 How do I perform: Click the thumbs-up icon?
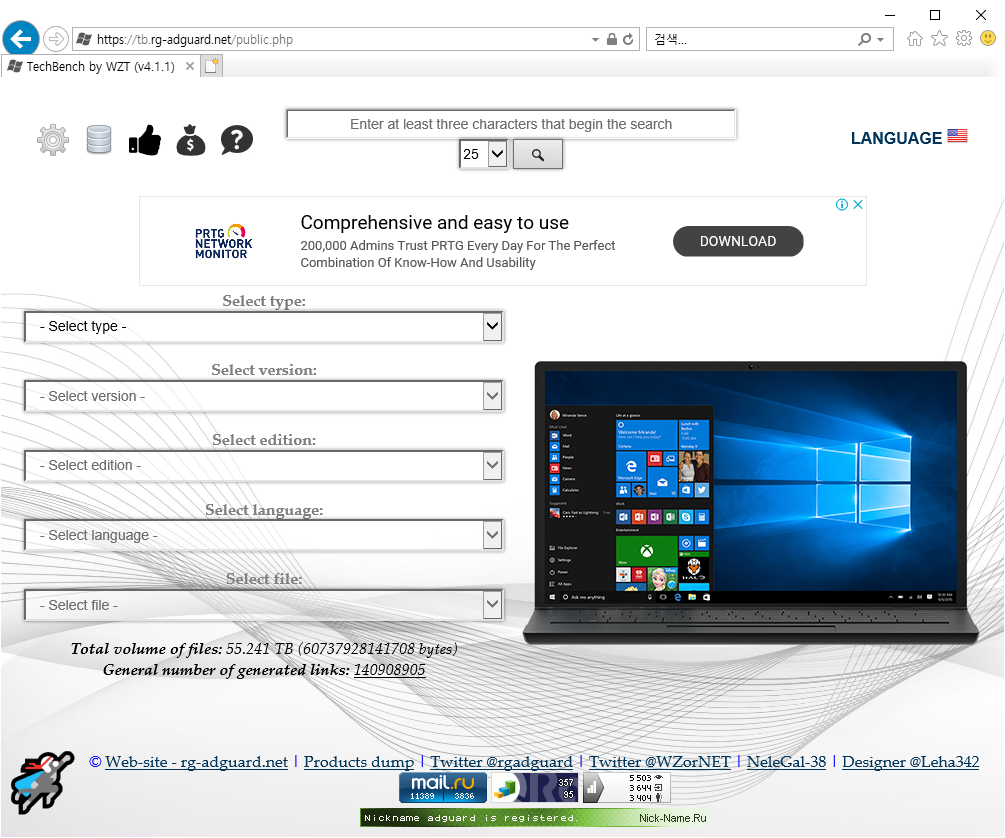click(145, 139)
